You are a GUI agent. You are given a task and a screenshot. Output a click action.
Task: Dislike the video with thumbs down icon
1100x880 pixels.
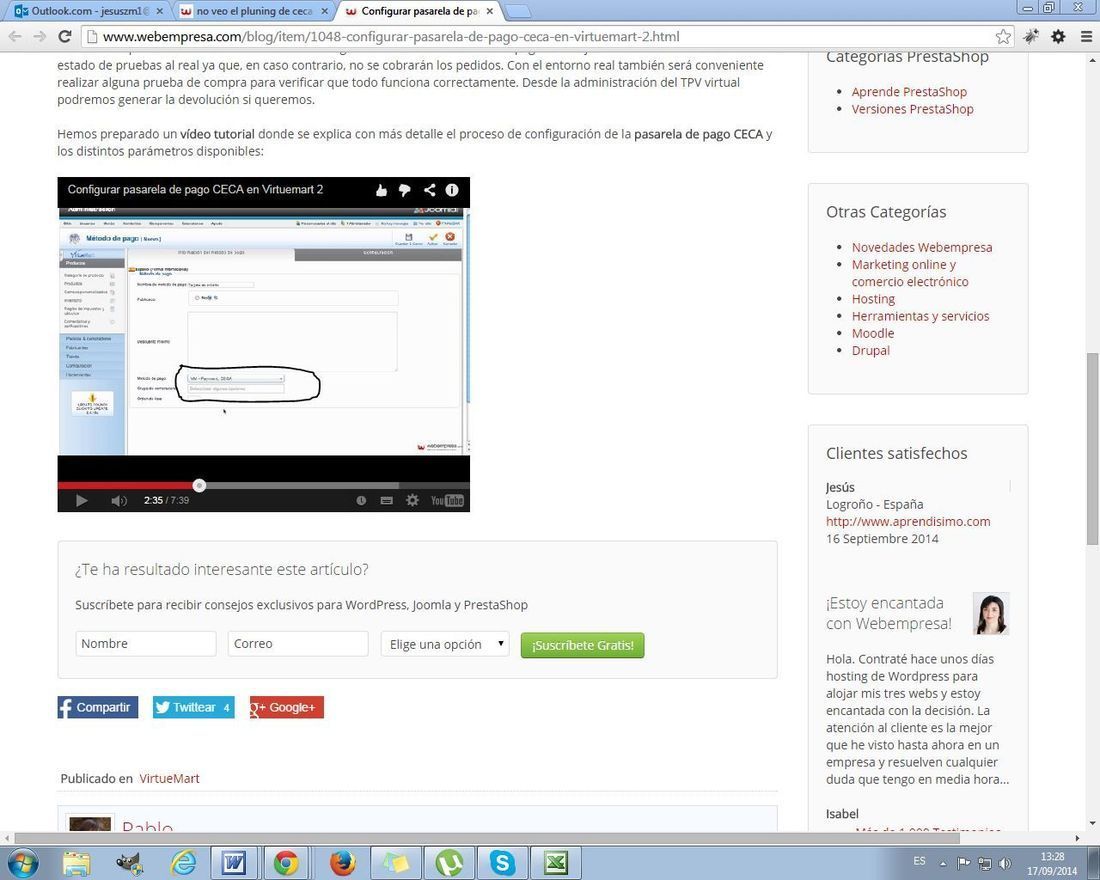point(405,190)
